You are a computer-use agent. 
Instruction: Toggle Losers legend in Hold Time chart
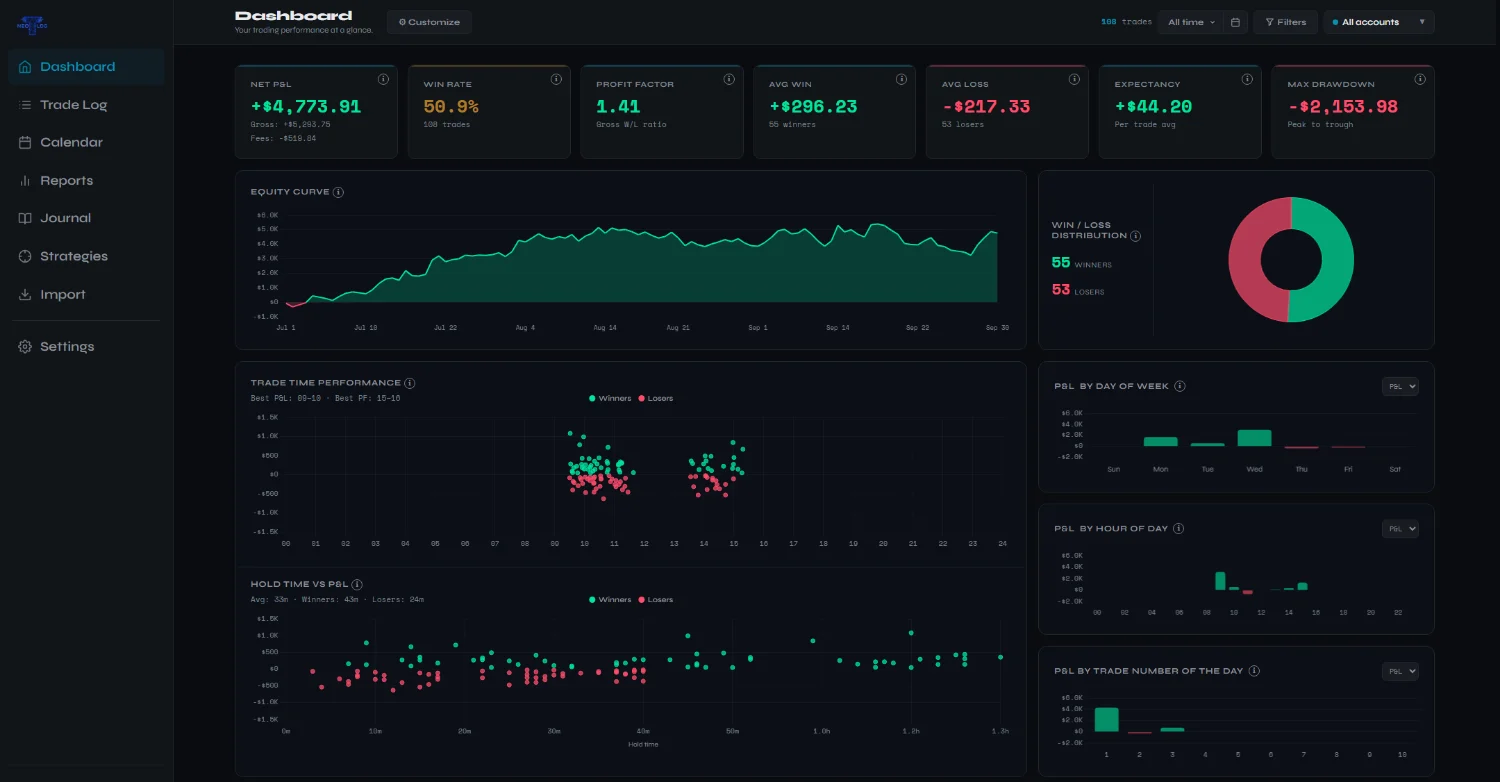pyautogui.click(x=656, y=600)
